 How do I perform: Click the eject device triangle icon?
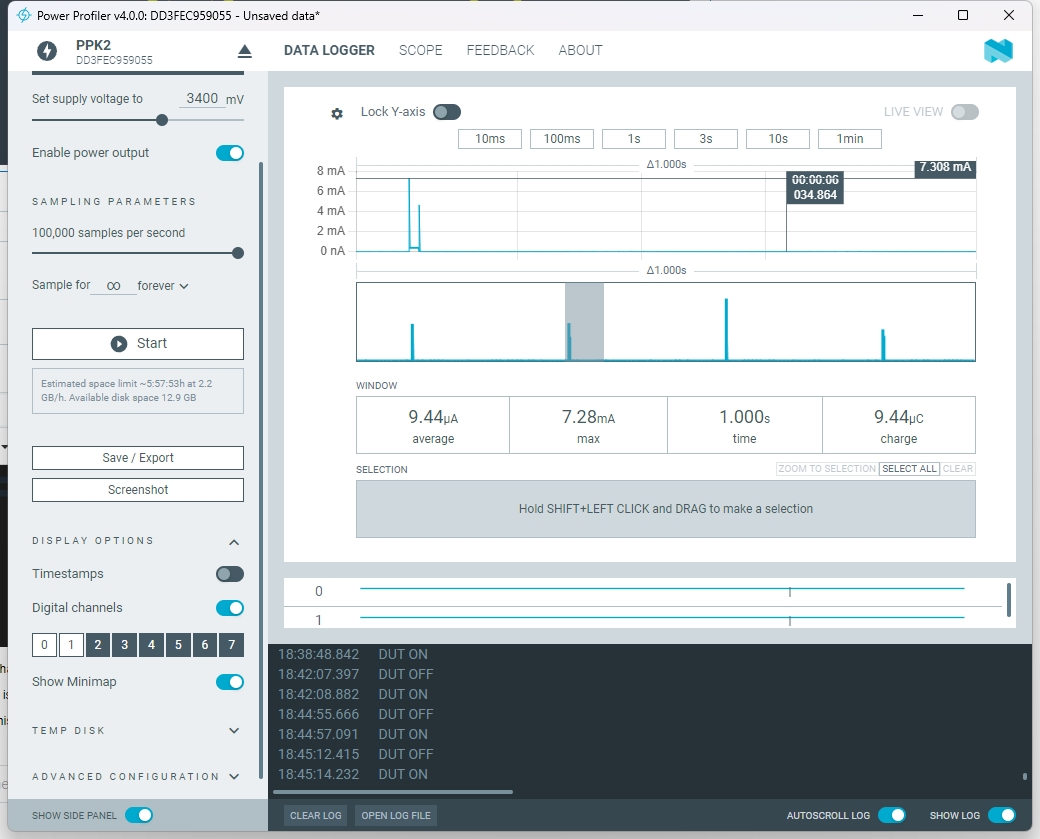point(245,51)
